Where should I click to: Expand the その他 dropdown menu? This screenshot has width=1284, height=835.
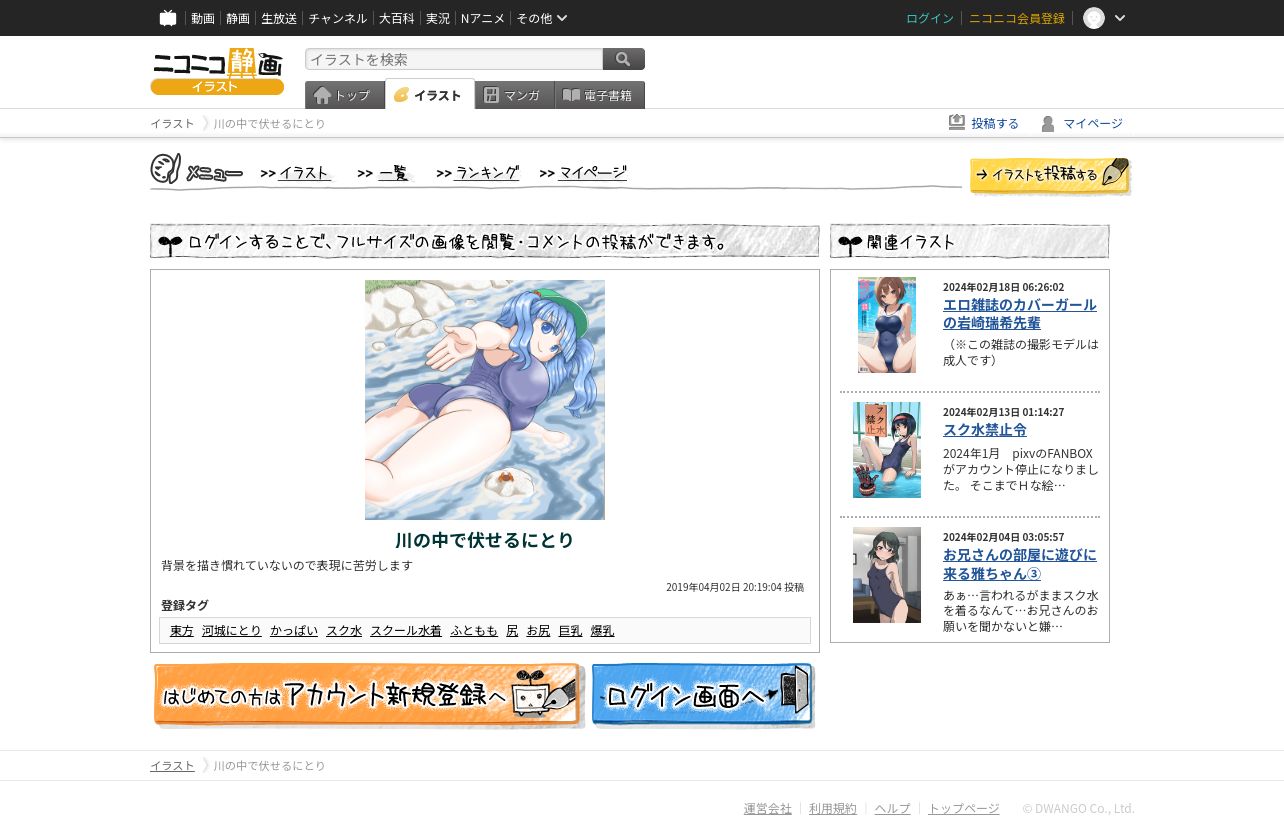[542, 18]
